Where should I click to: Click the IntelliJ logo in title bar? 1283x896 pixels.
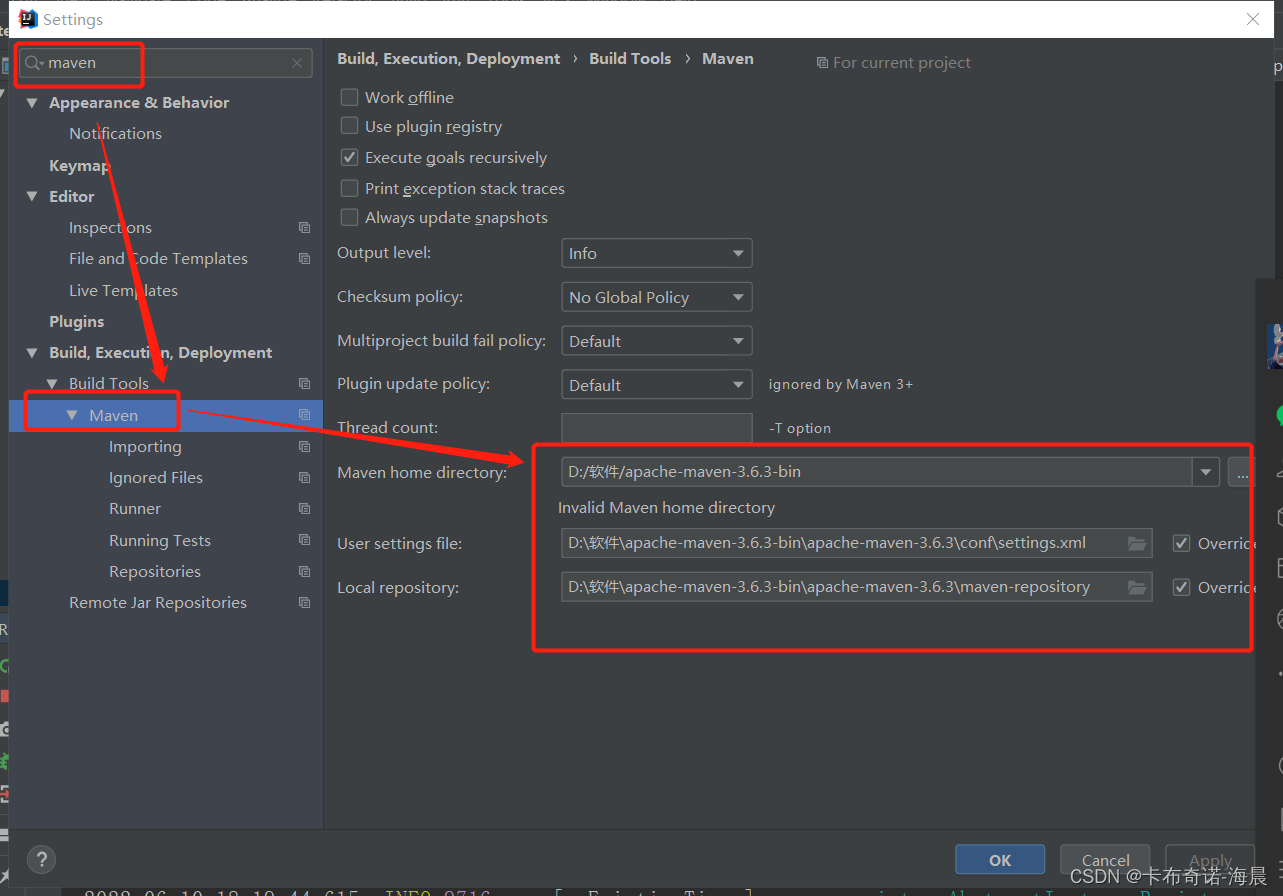pyautogui.click(x=28, y=19)
